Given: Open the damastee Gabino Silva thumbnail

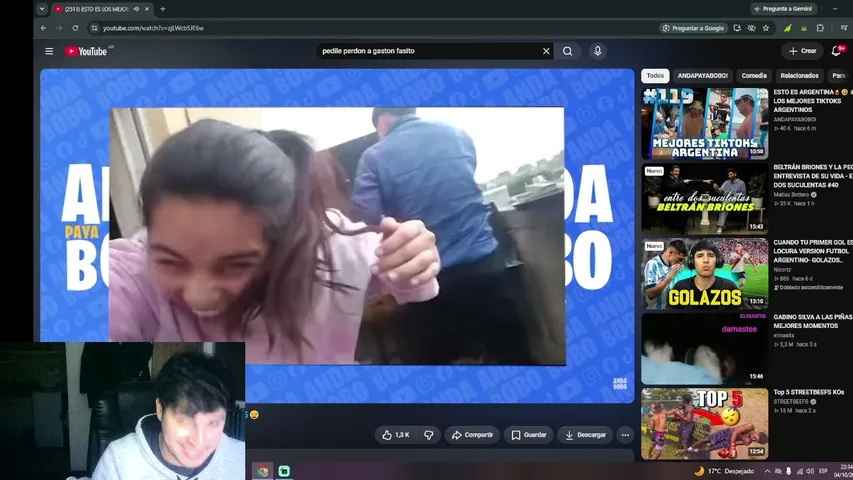Looking at the screenshot, I should click(704, 349).
